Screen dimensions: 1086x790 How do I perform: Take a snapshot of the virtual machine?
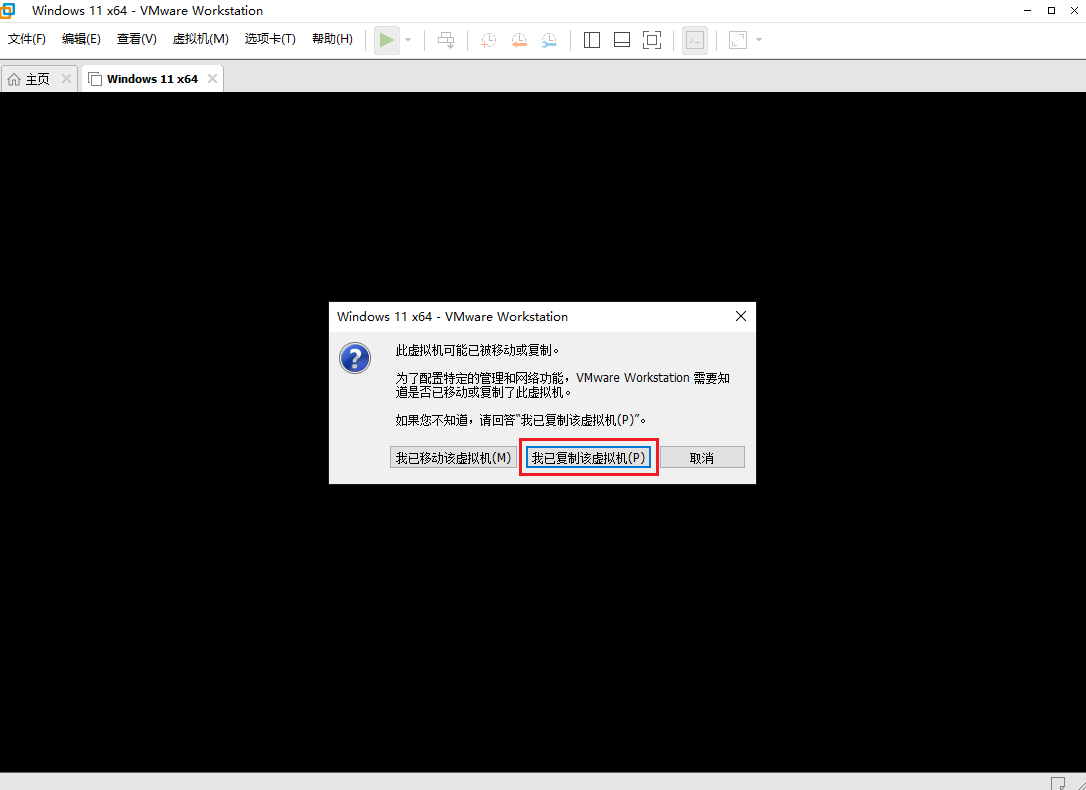(488, 40)
